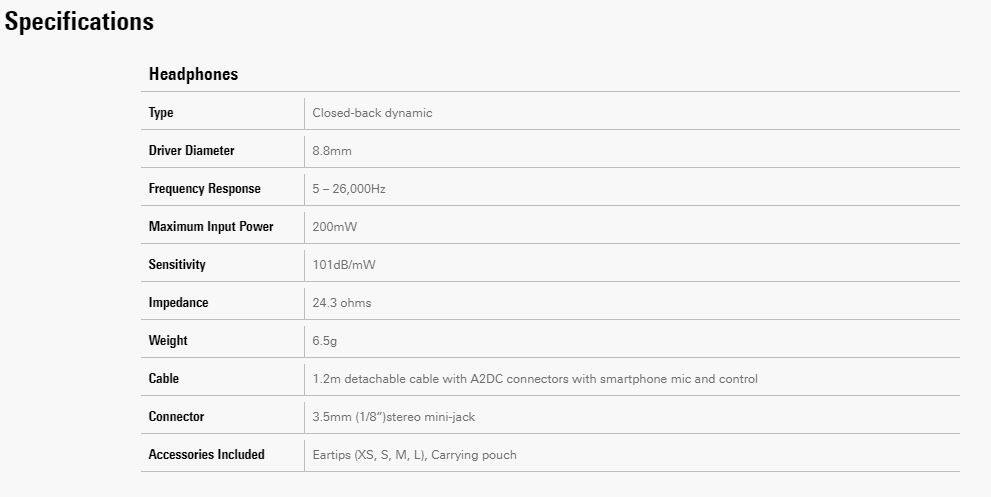Click the 24.3 ohms value
This screenshot has width=991, height=497.
point(342,303)
